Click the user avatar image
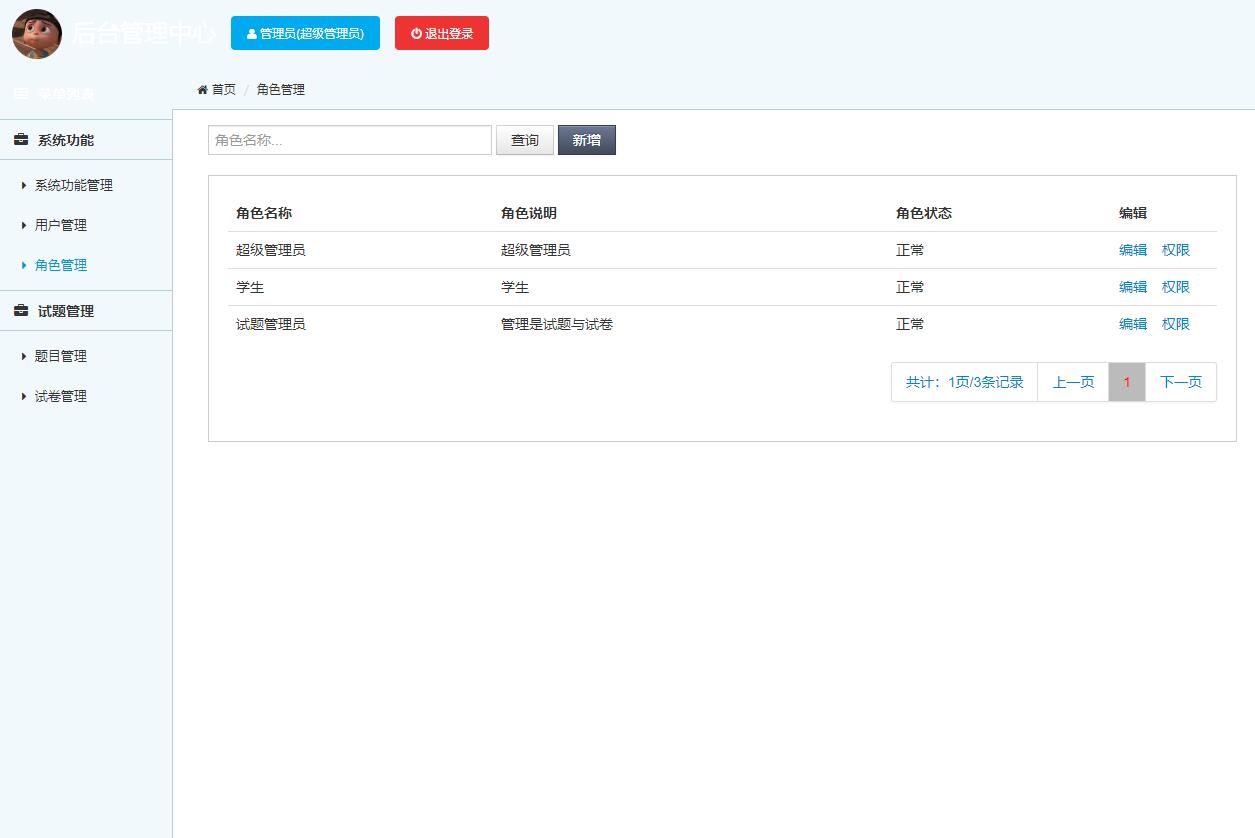Image resolution: width=1255 pixels, height=838 pixels. click(36, 33)
